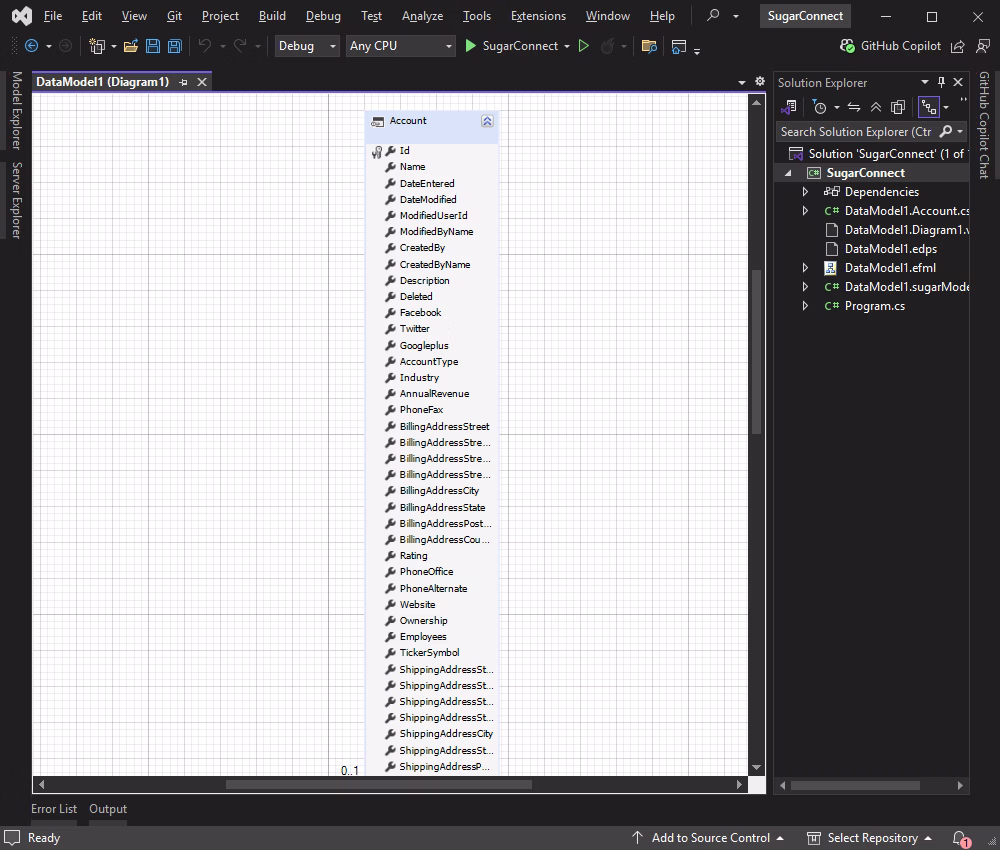1000x850 pixels.
Task: Collapse the Account entity using its chevron
Action: (x=487, y=120)
